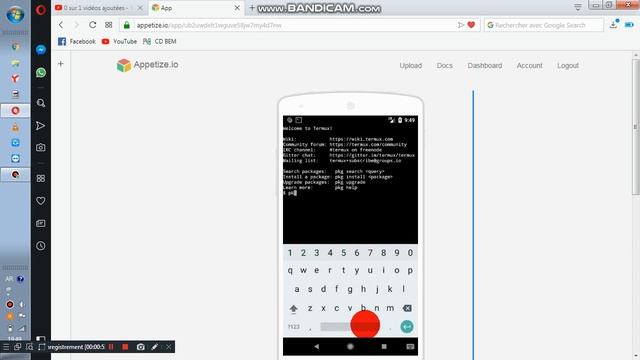This screenshot has width=640, height=360.
Task: Tap the letter z key
Action: tap(310, 308)
